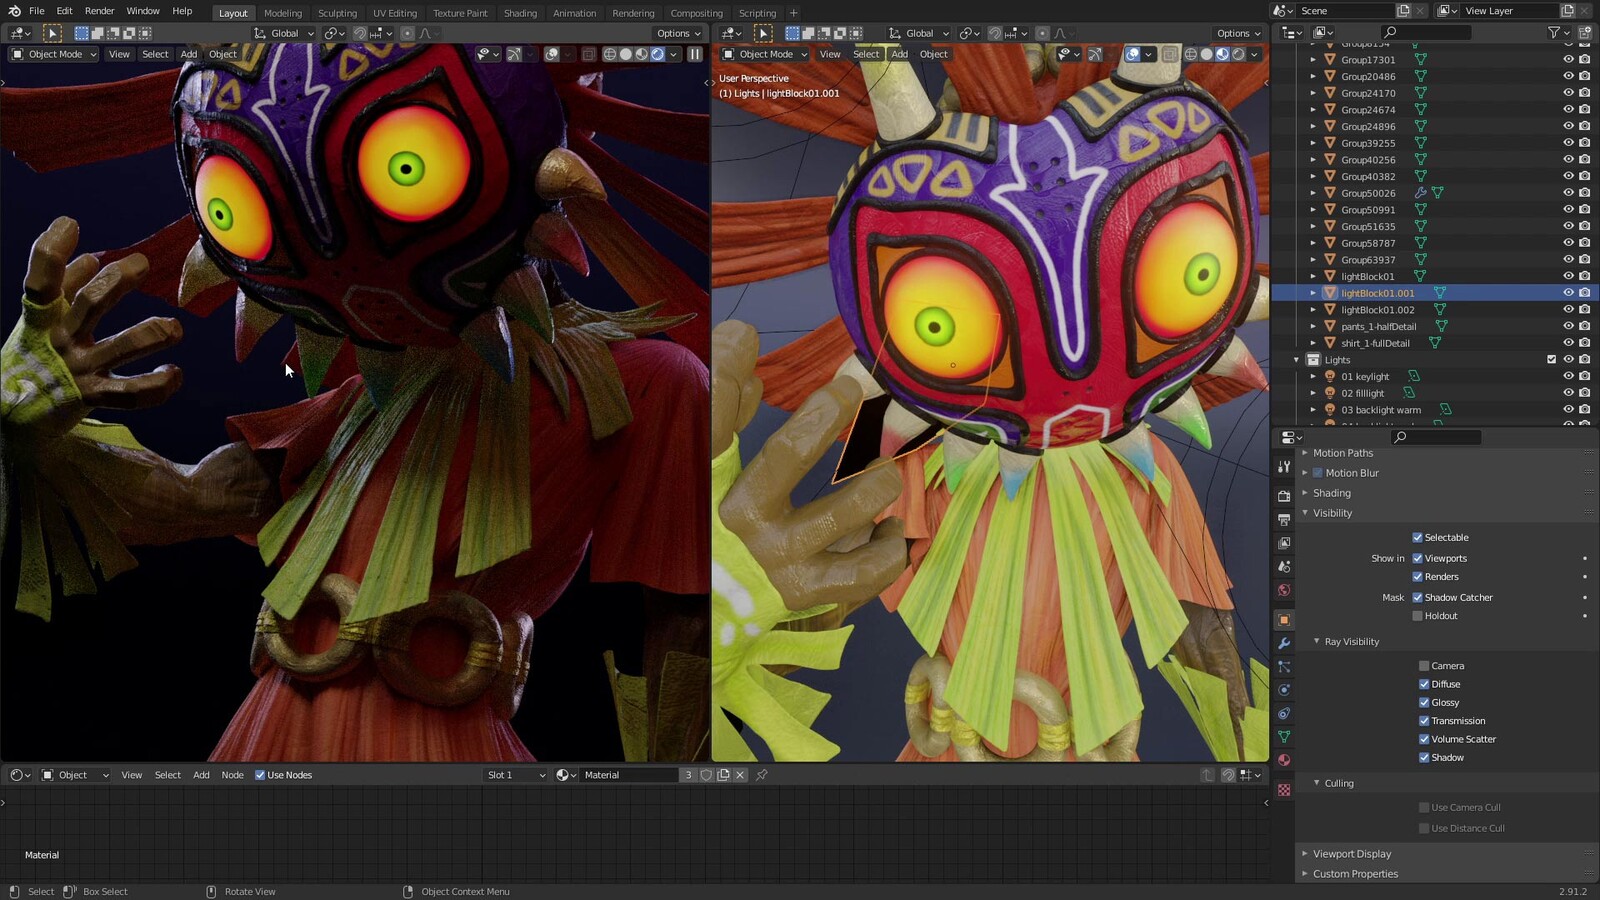Open the Output properties tab icon
The height and width of the screenshot is (900, 1600).
pos(1284,520)
